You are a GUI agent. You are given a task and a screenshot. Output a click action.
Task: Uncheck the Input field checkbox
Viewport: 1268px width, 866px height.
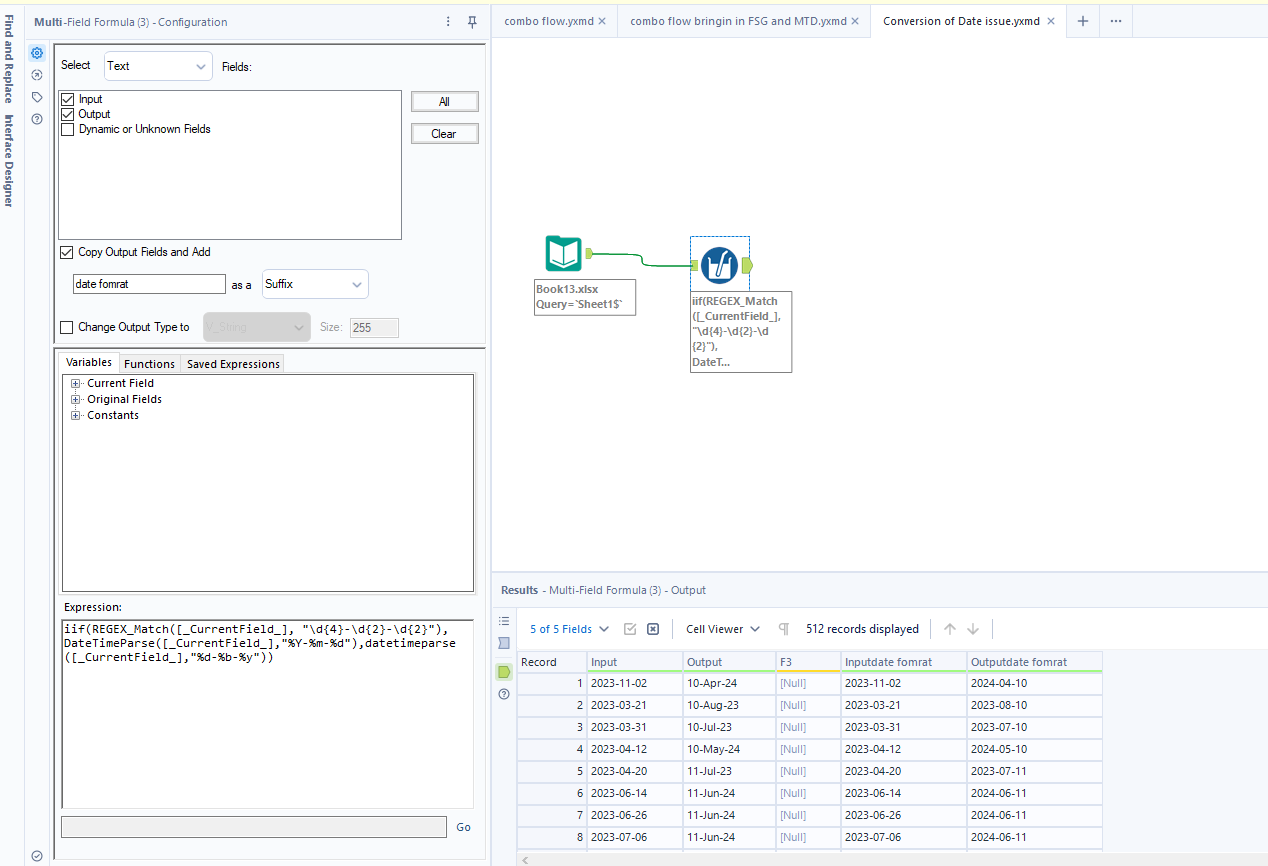pos(68,99)
